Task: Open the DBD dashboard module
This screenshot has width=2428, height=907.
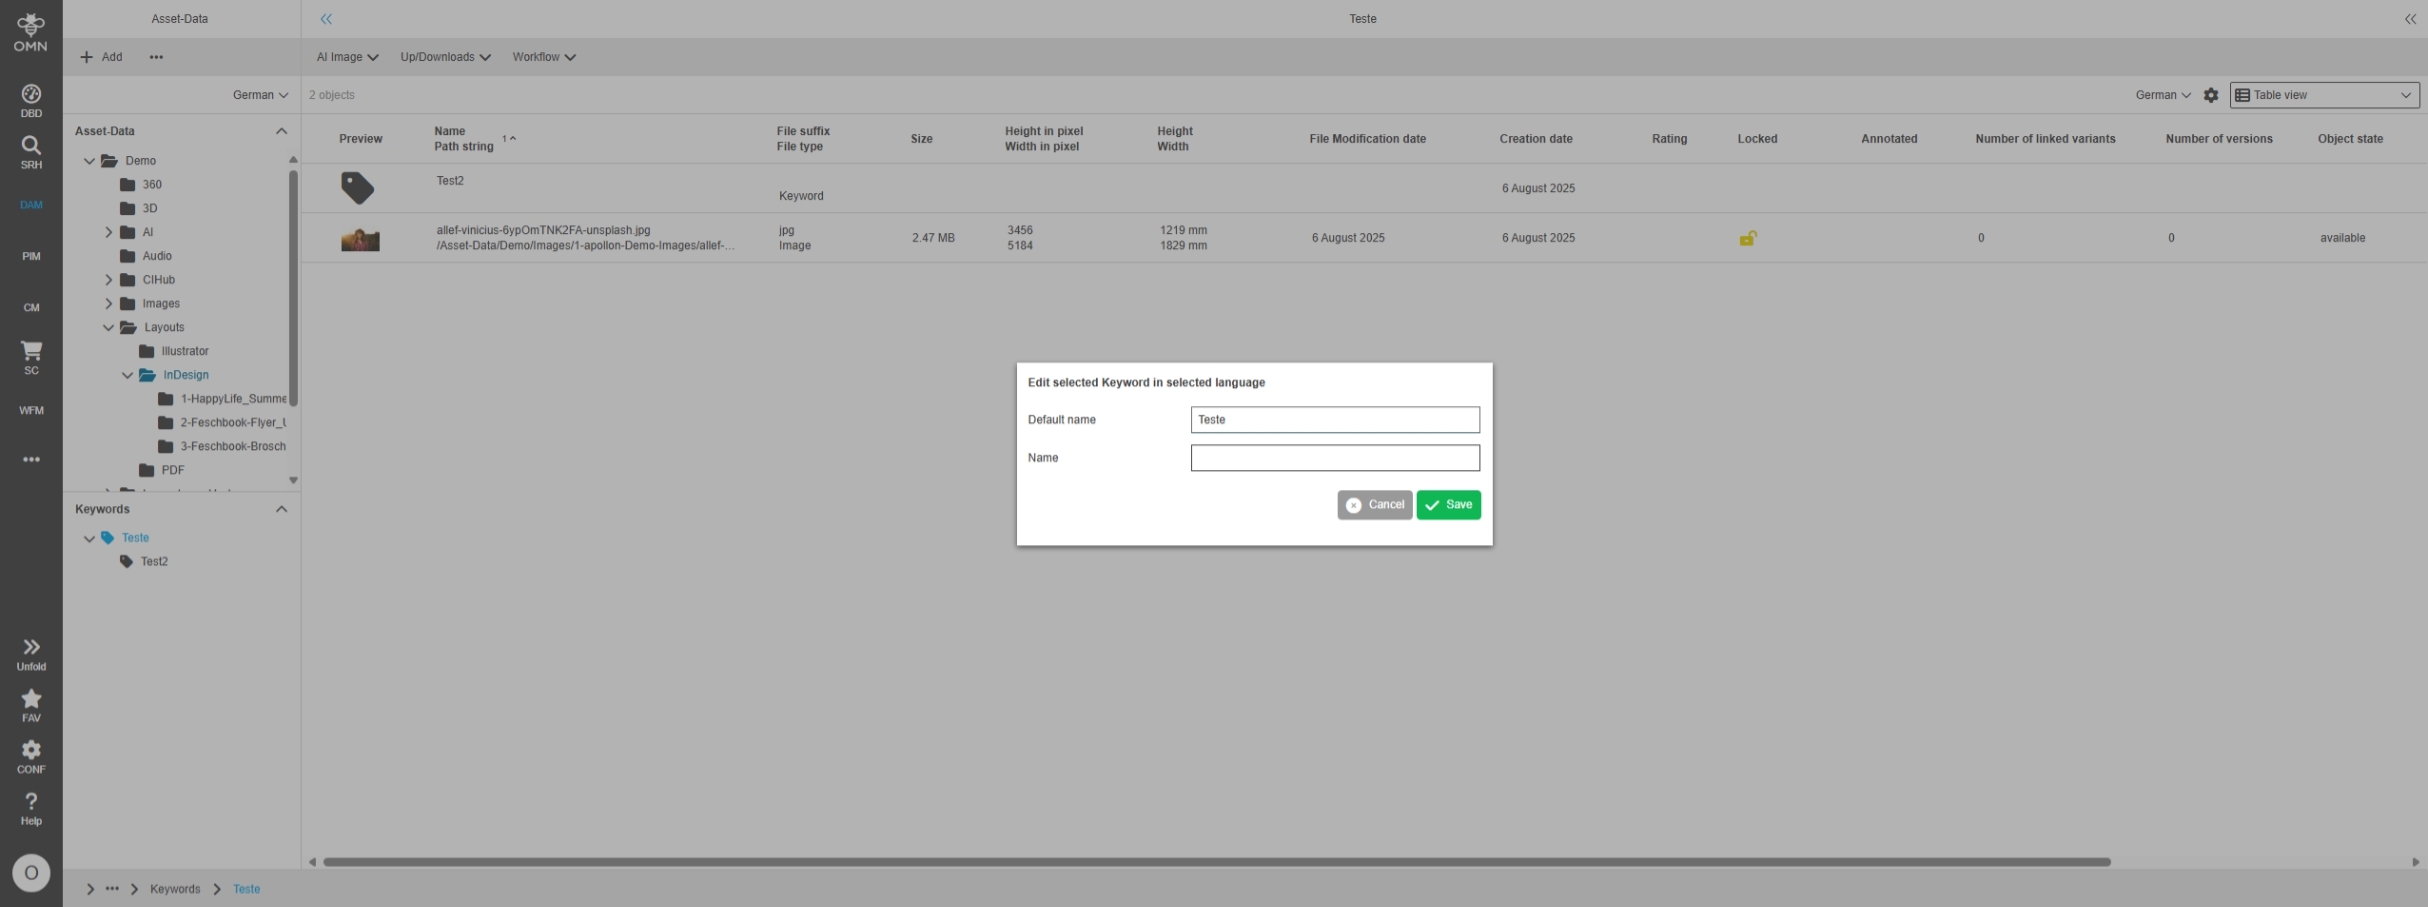Action: (31, 101)
